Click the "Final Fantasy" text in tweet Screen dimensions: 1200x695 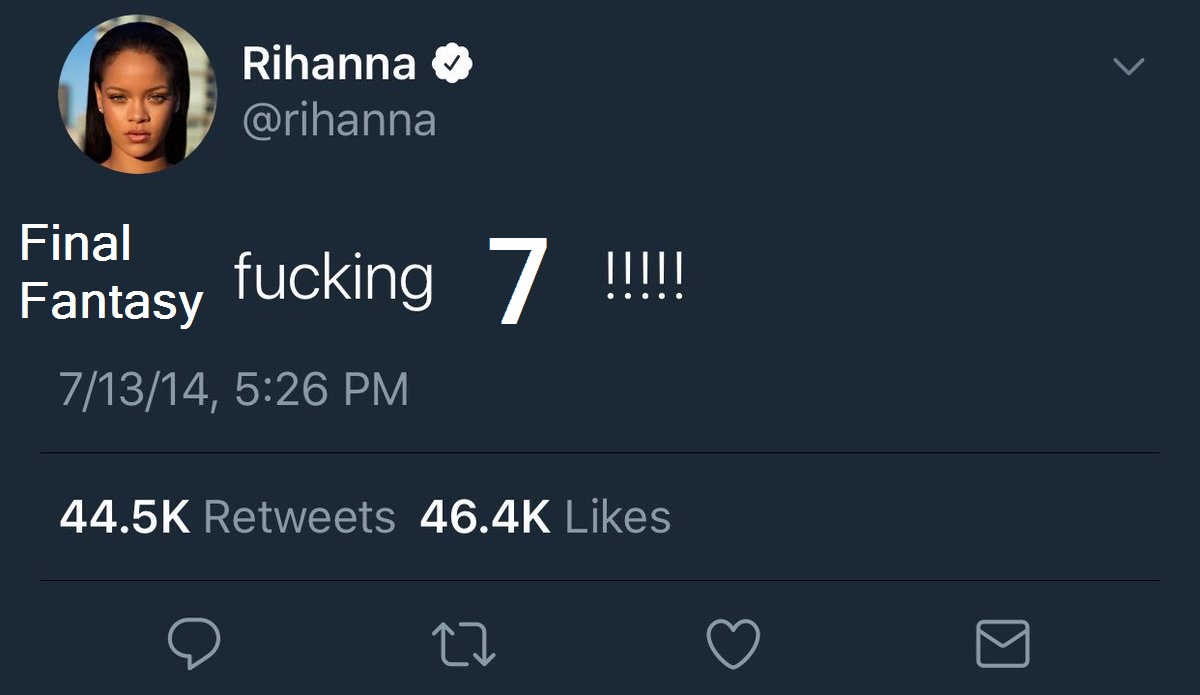click(x=110, y=273)
